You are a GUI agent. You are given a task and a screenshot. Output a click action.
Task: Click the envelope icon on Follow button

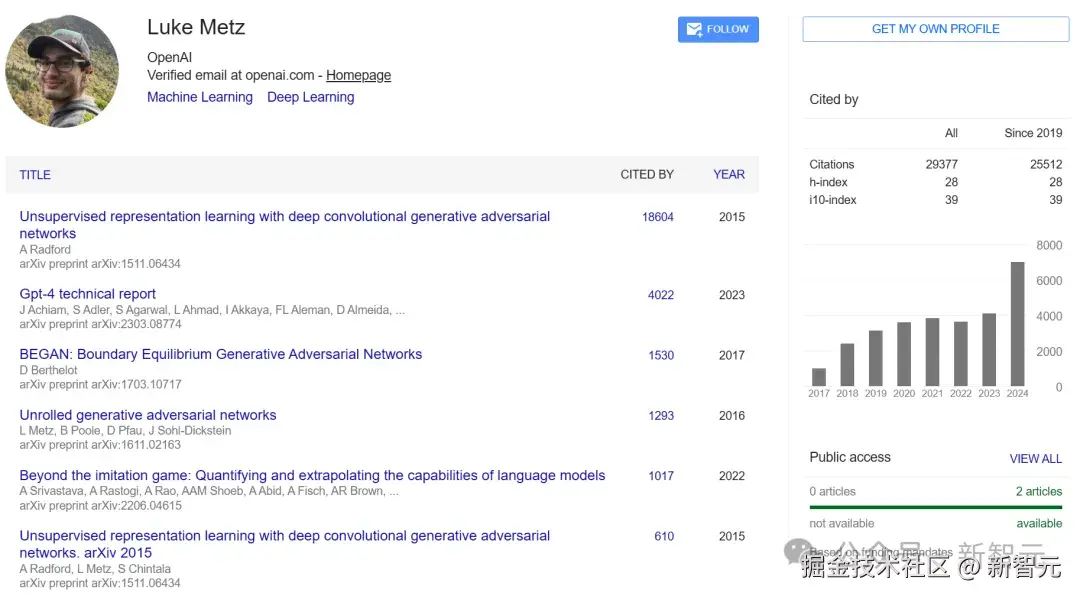point(693,30)
